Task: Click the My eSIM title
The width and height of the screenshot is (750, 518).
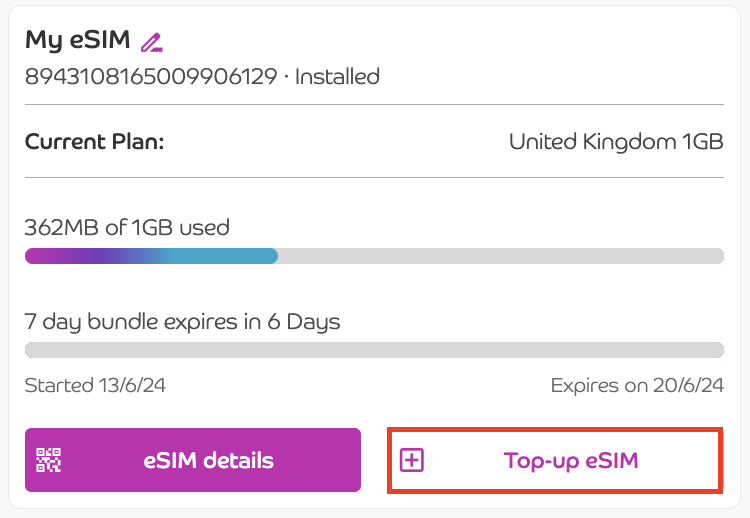Action: (x=78, y=41)
